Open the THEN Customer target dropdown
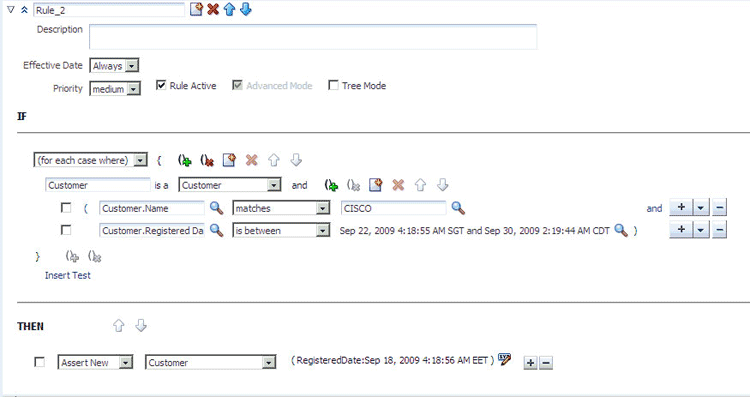 pos(211,363)
